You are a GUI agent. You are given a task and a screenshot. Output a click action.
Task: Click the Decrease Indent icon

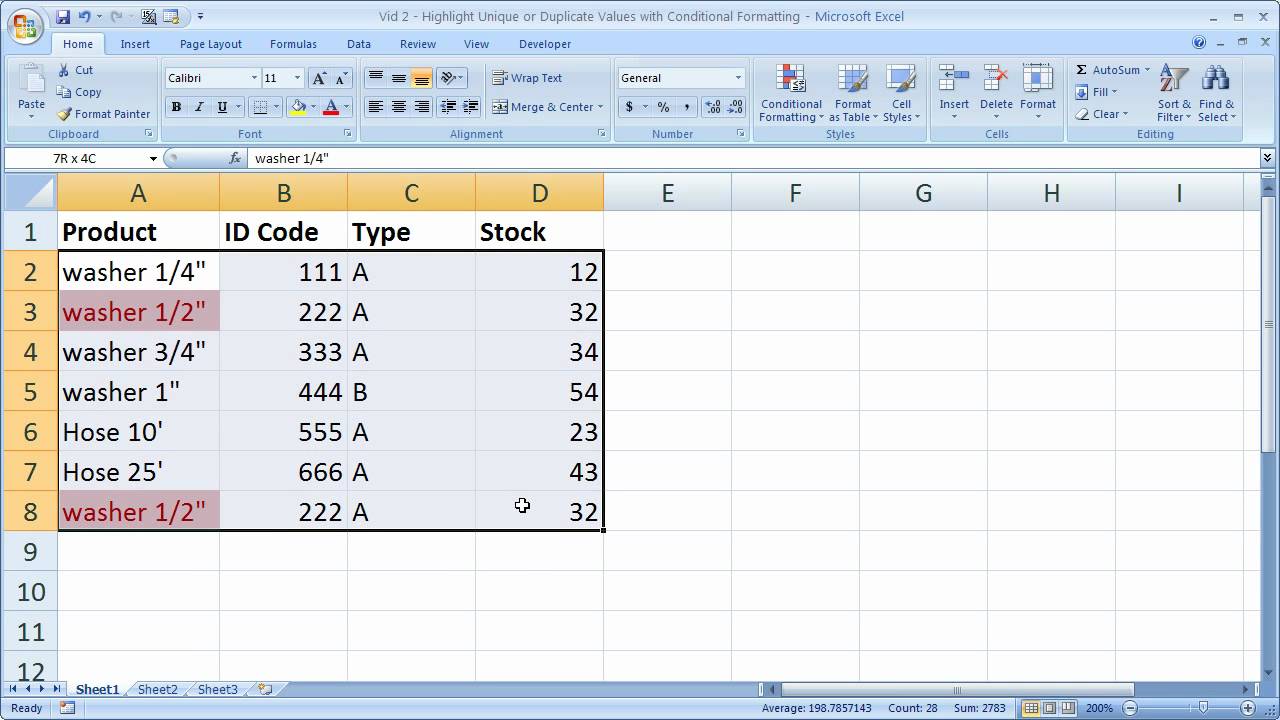(448, 107)
